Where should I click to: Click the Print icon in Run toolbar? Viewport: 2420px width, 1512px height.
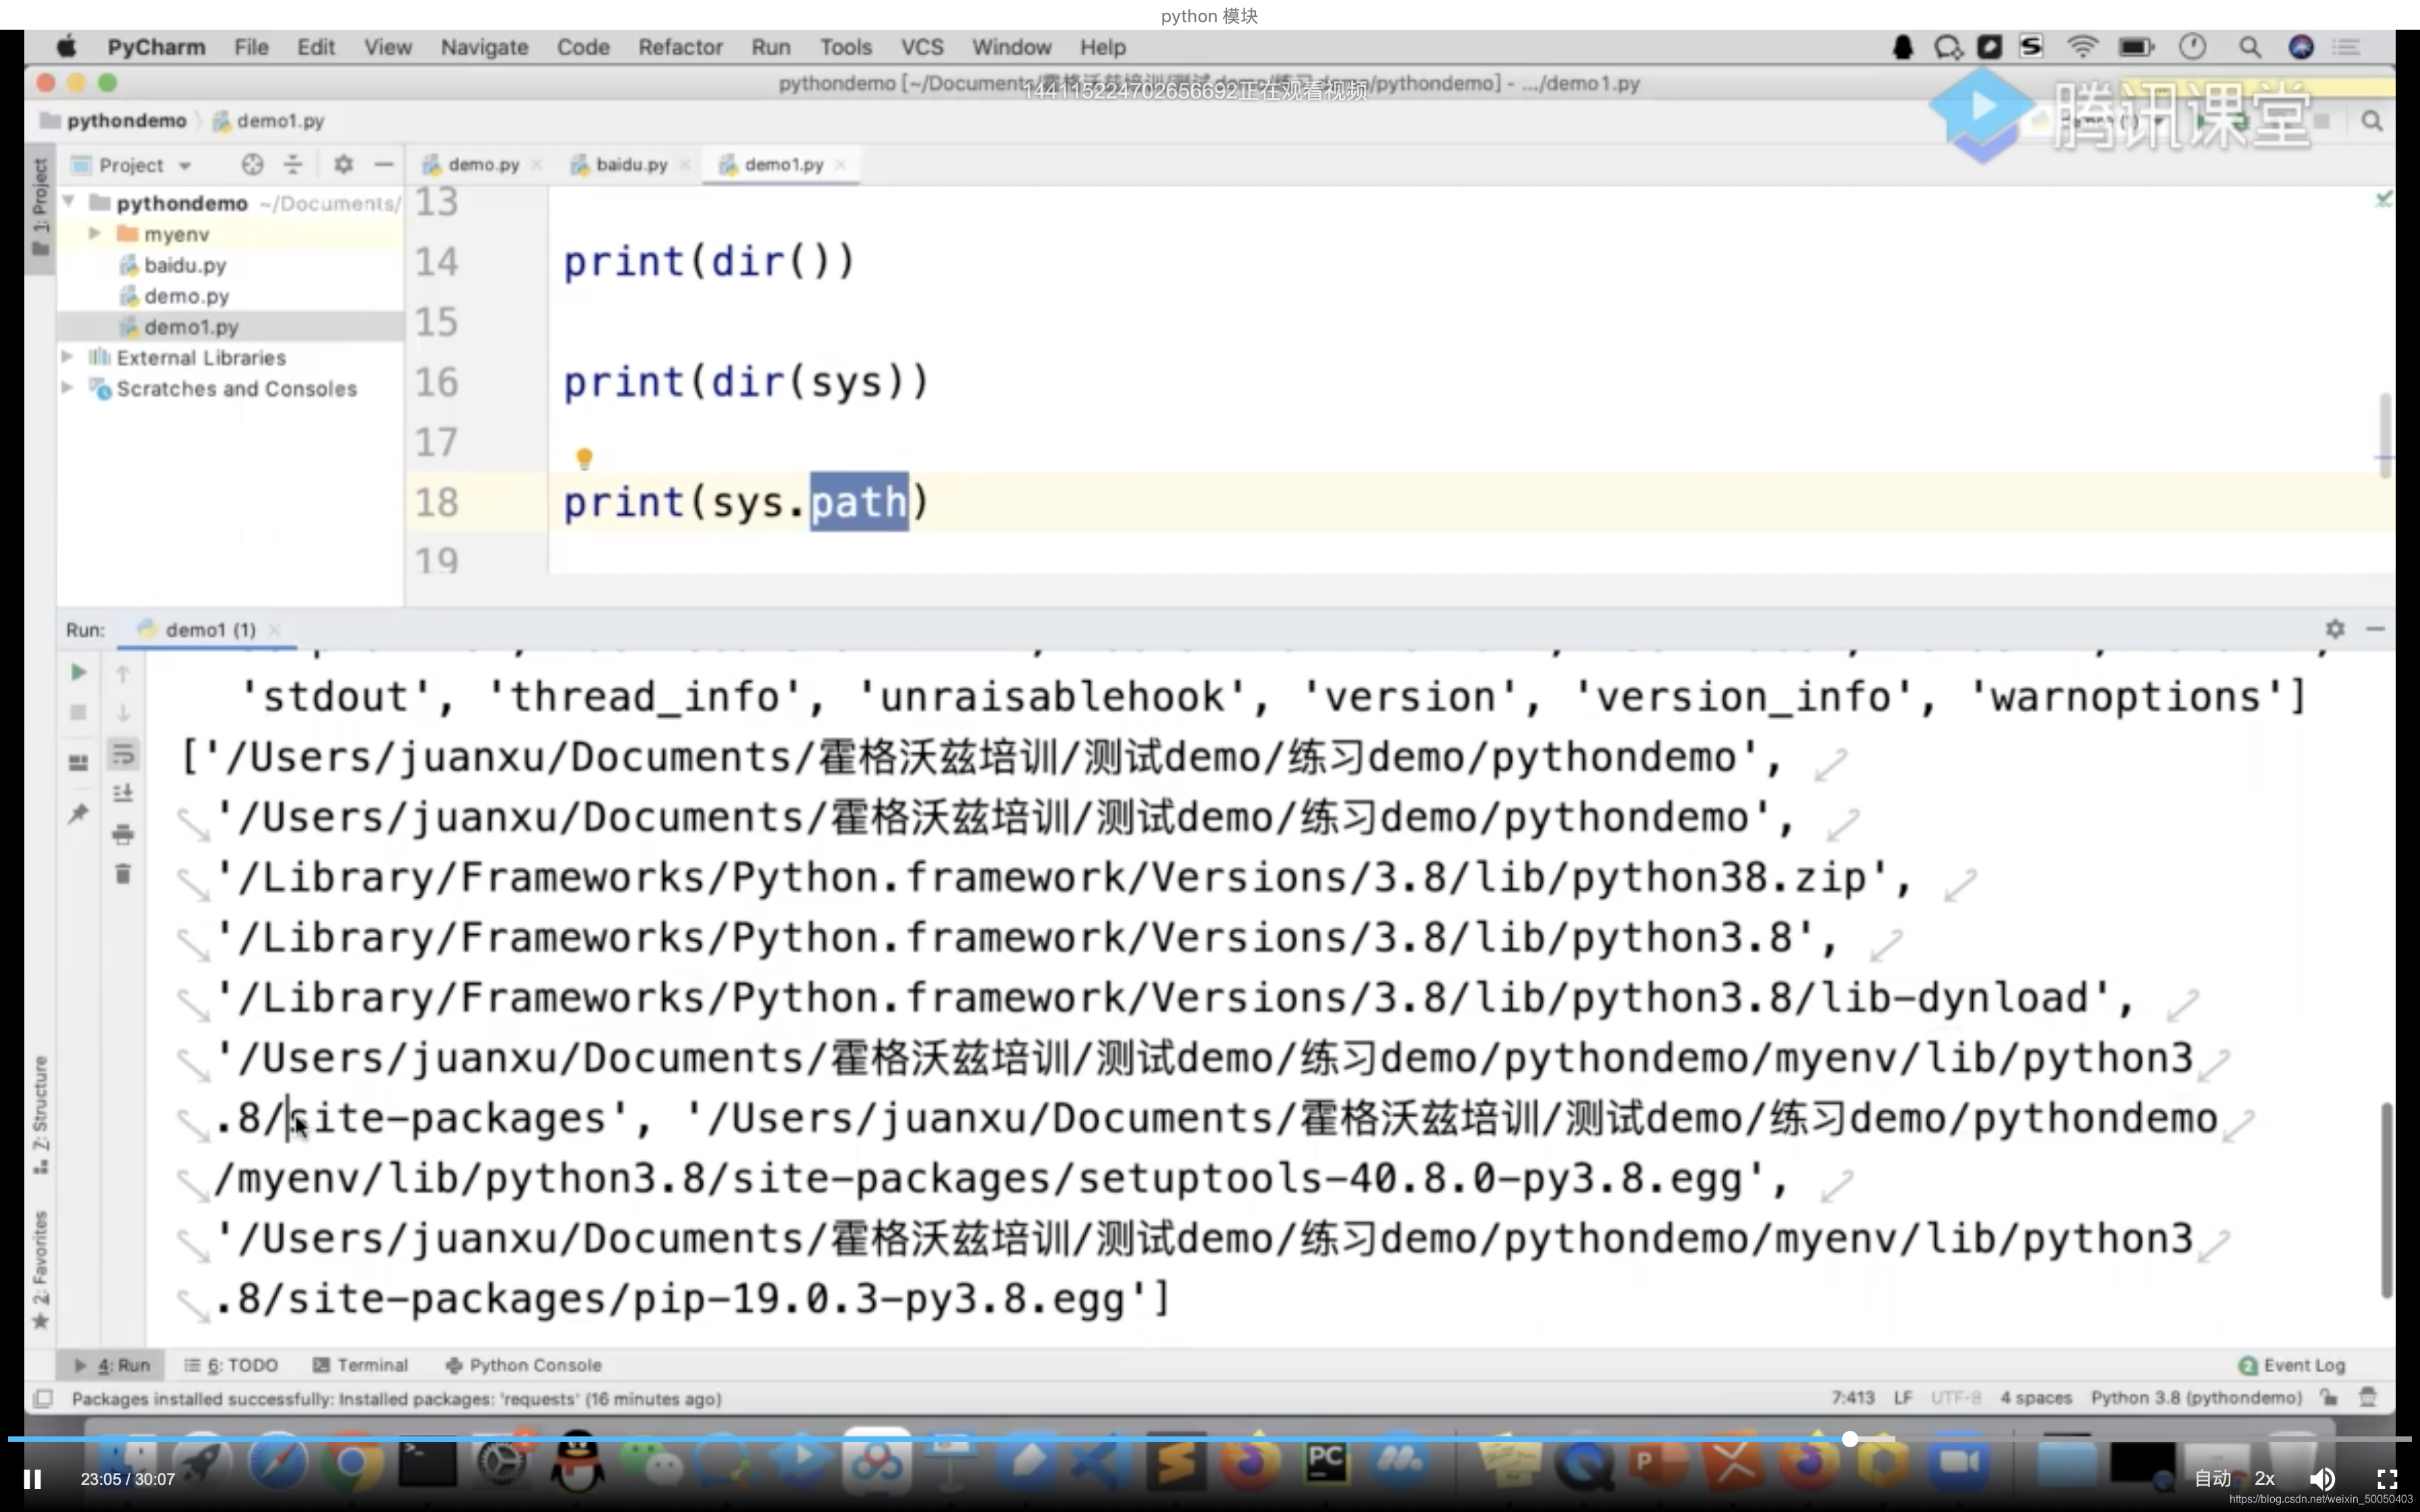tap(123, 834)
